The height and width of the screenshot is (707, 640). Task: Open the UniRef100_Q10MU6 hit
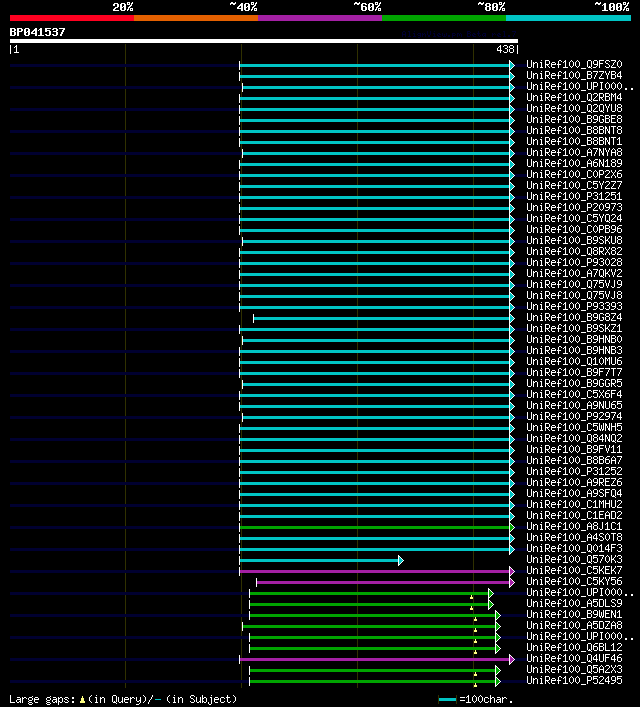[574, 361]
